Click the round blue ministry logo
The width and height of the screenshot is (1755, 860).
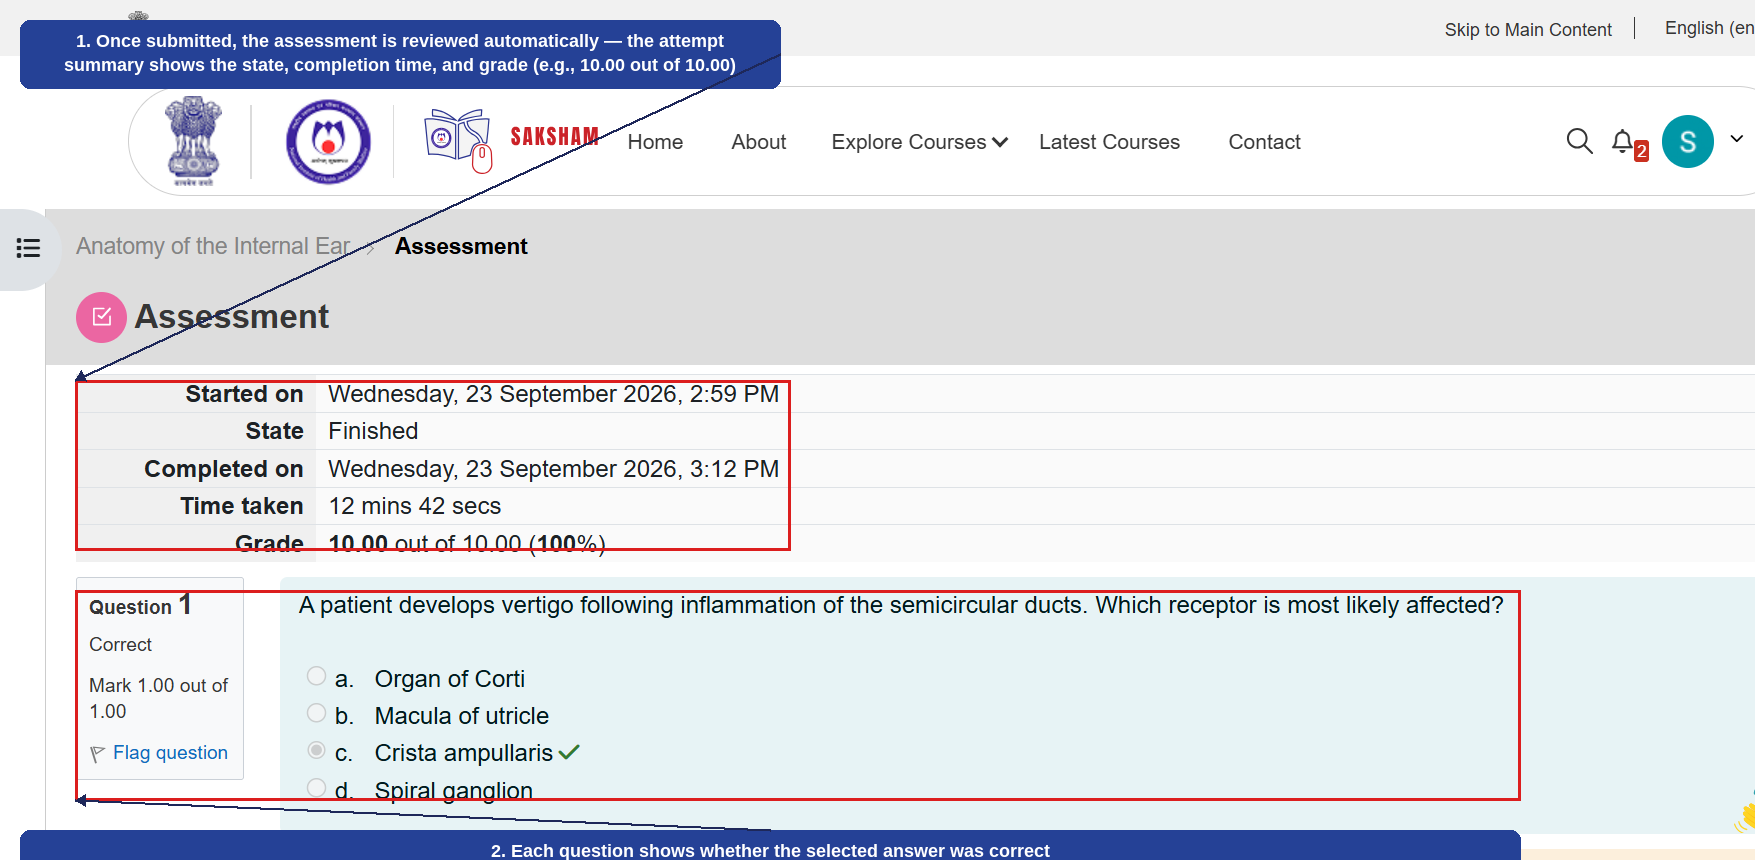(x=328, y=141)
